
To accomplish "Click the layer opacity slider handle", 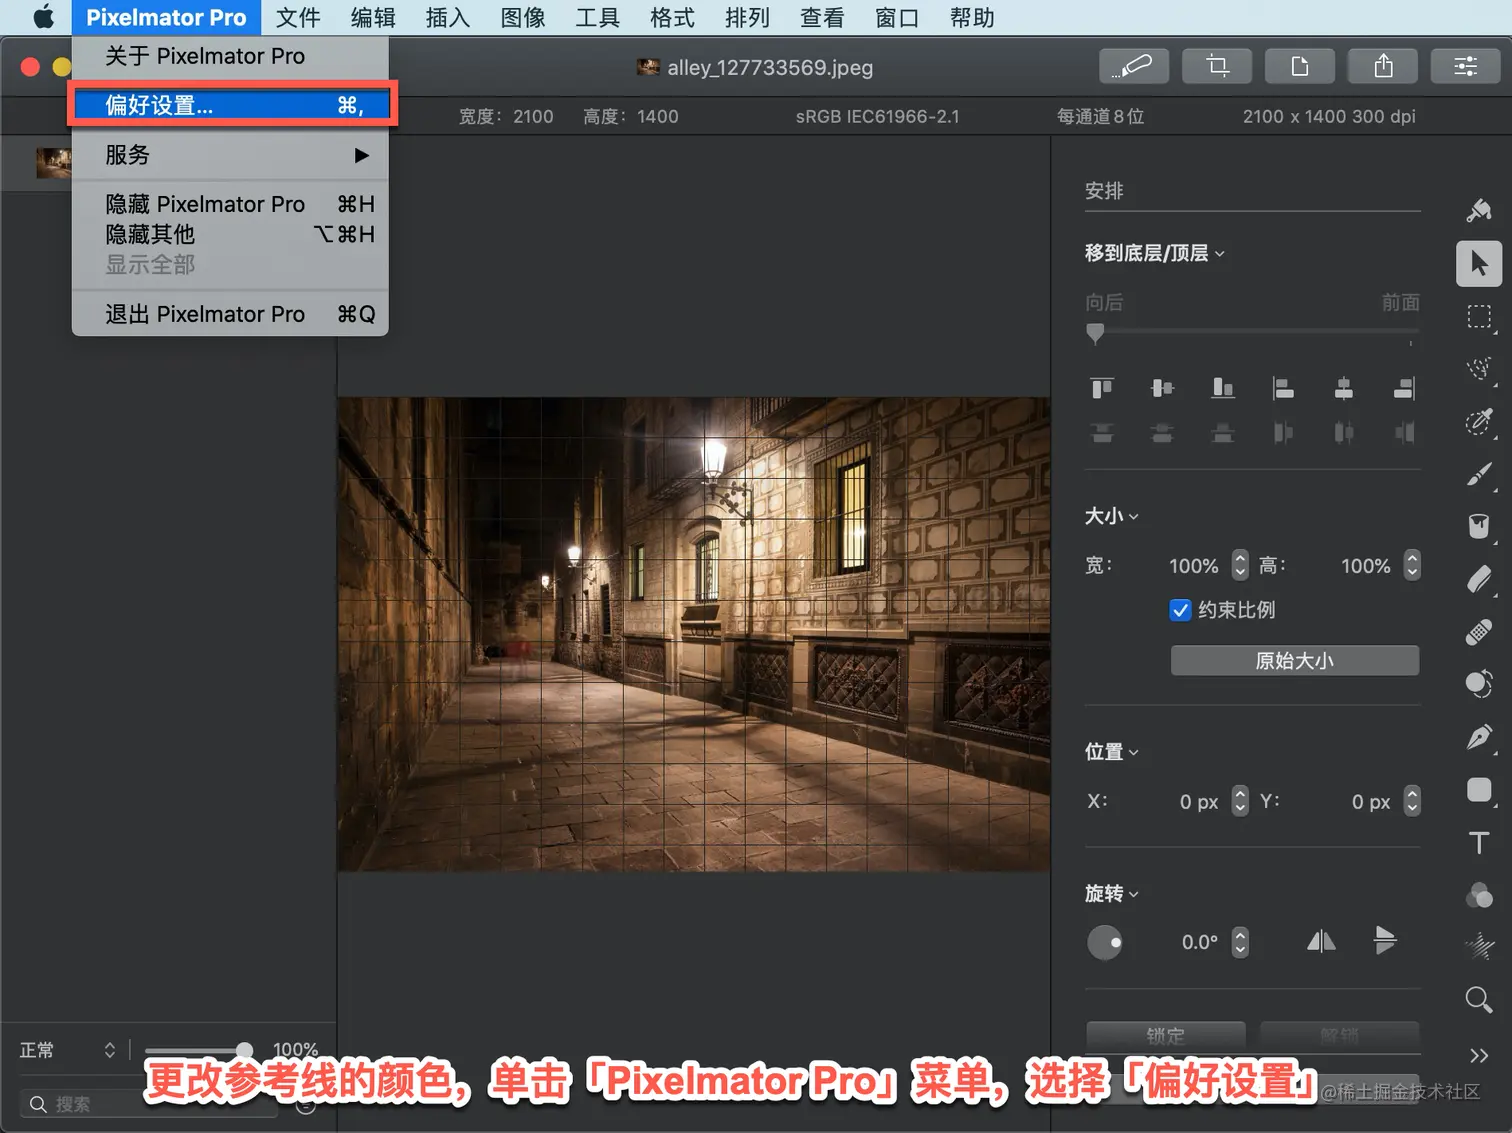I will [x=244, y=1050].
